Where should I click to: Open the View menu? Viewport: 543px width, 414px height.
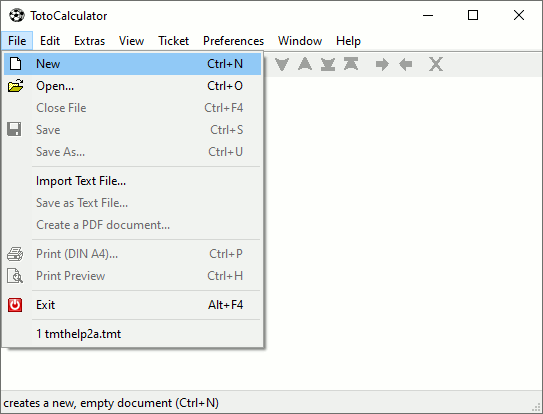132,41
